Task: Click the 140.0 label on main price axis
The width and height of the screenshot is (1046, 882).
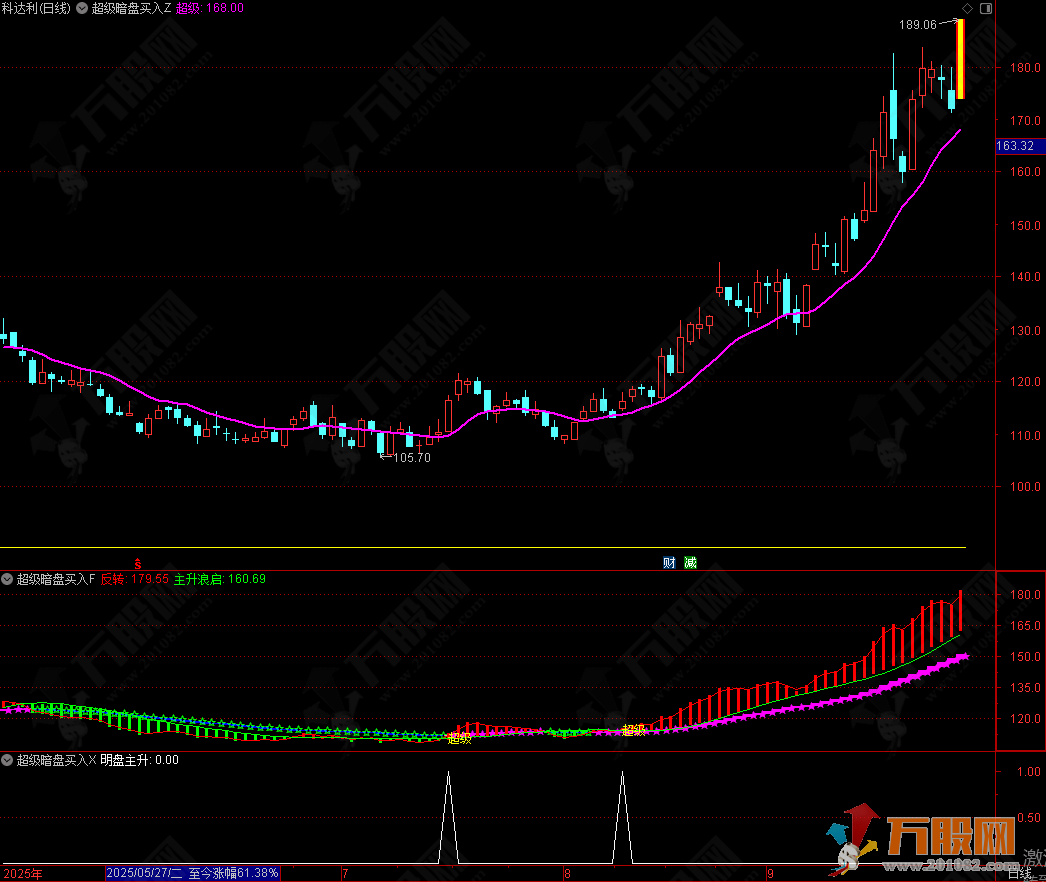Action: [x=1025, y=276]
